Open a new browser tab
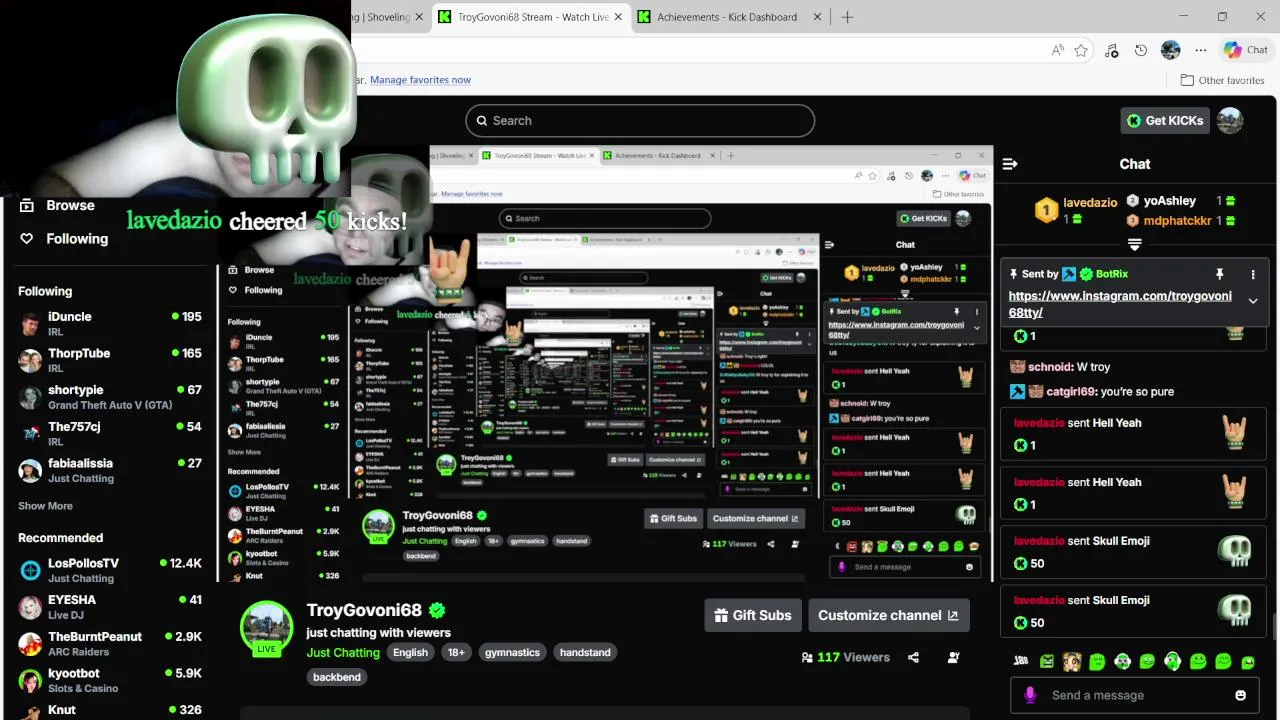Viewport: 1280px width, 720px height. [847, 17]
